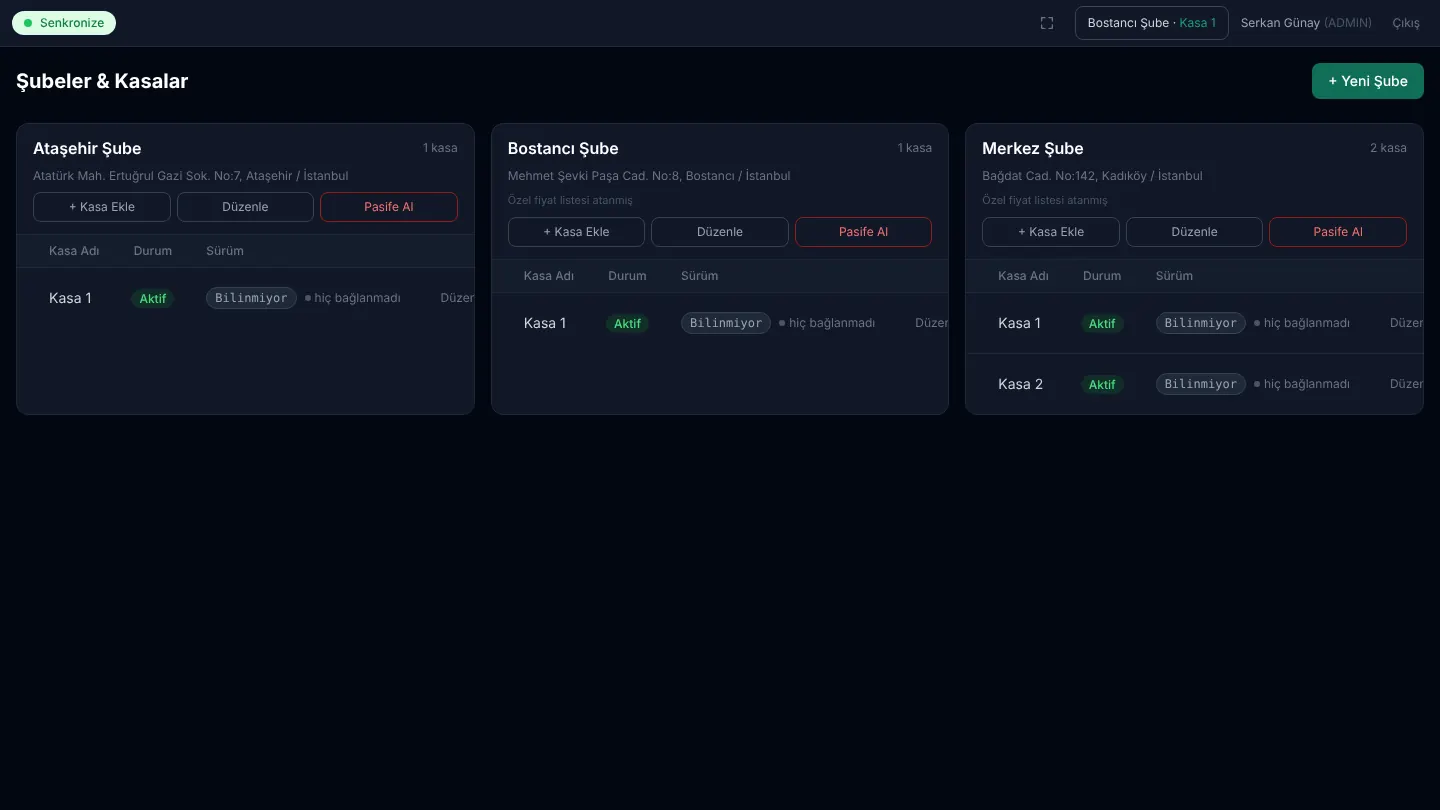
Task: Click Bilinmiyor version tag of Merkez Kasa 1
Action: 1200,323
